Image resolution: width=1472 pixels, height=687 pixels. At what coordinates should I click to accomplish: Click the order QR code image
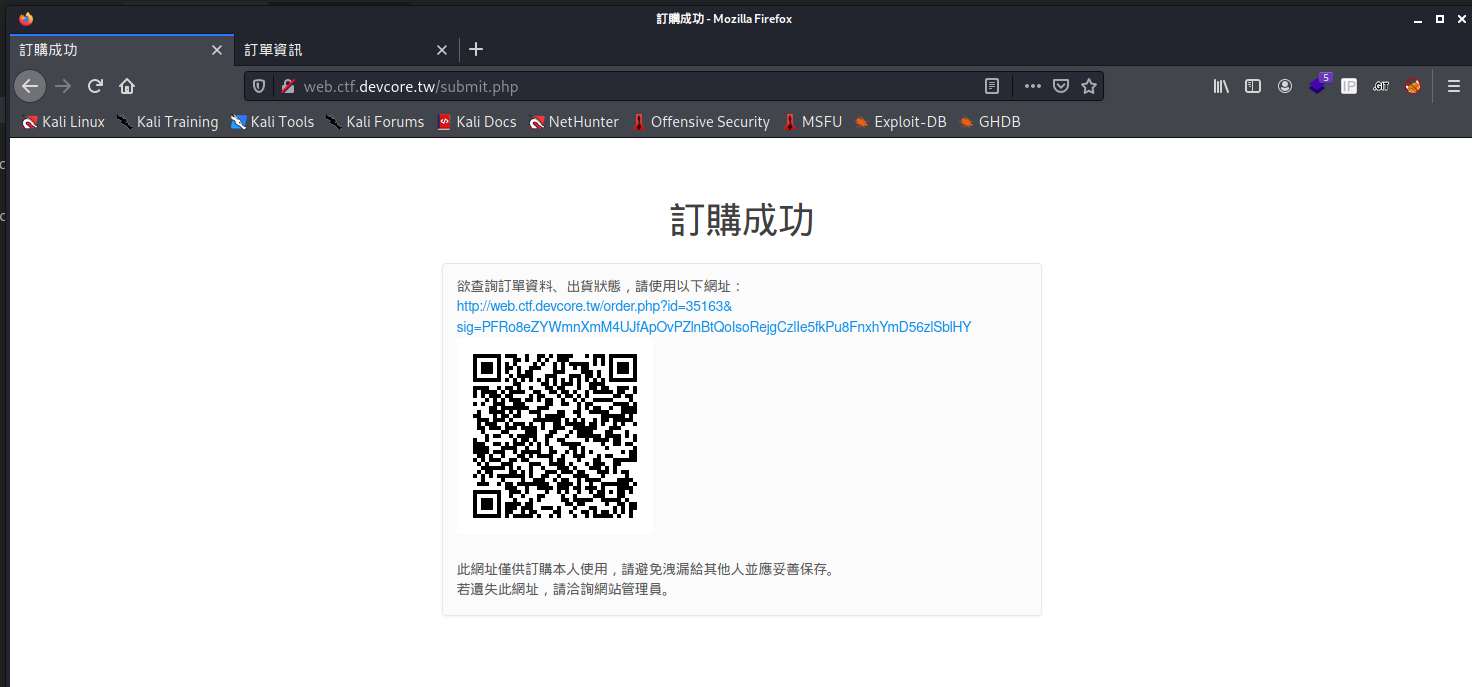coord(555,436)
